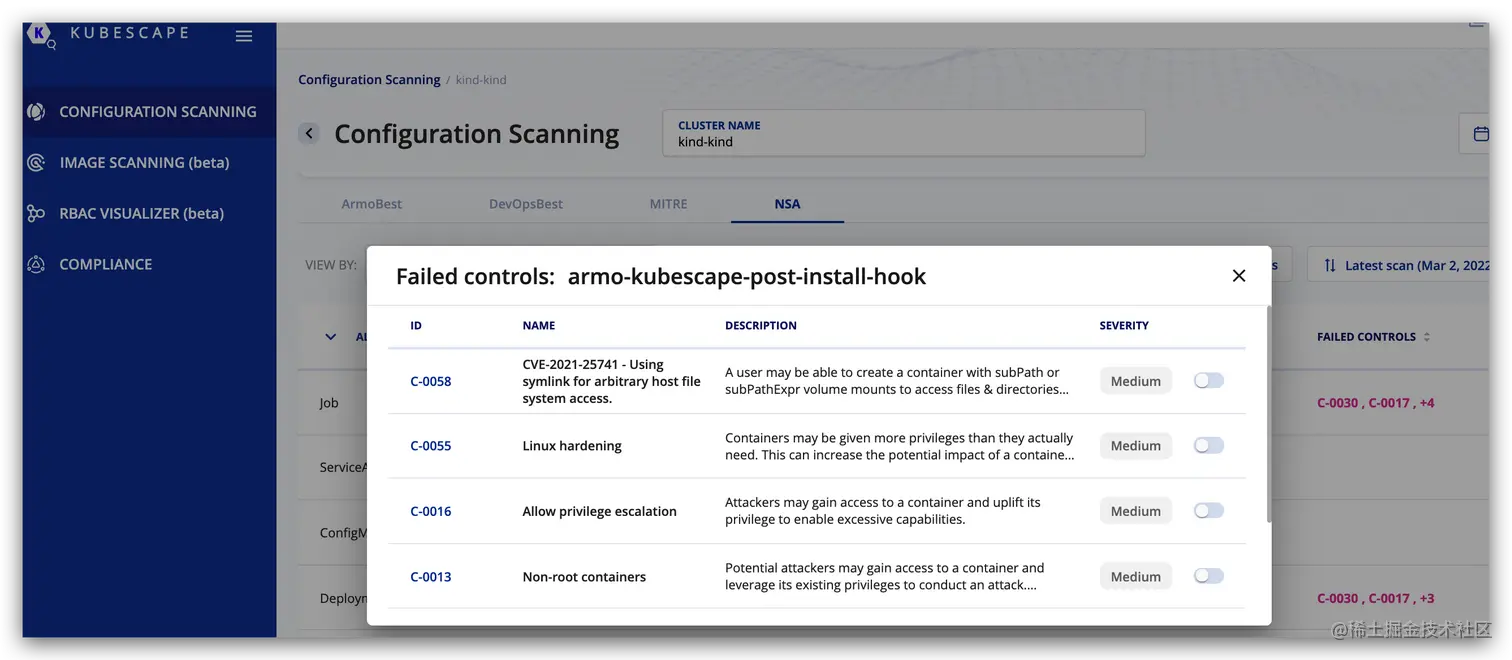The width and height of the screenshot is (1512, 660).
Task: Open Configuration Scanning from the sidebar
Action: [x=149, y=112]
